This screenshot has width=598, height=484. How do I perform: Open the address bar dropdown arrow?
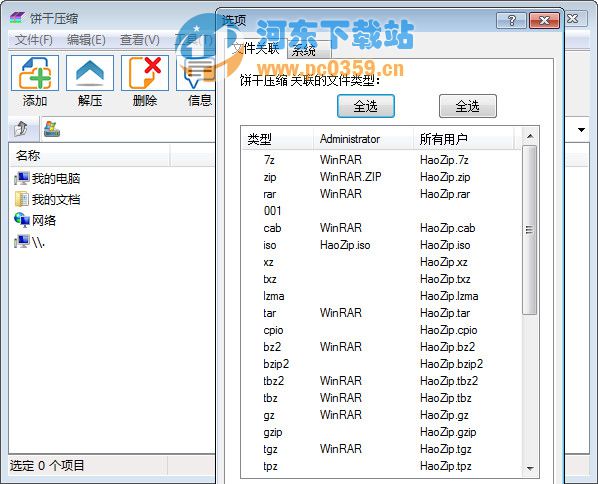point(581,130)
